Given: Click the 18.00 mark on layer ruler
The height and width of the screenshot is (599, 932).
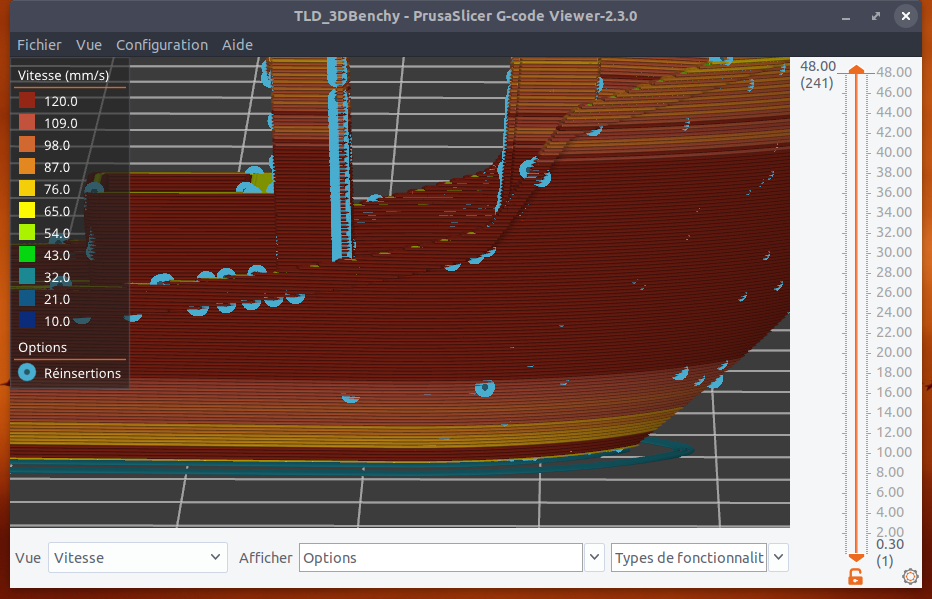Looking at the screenshot, I should point(894,372).
